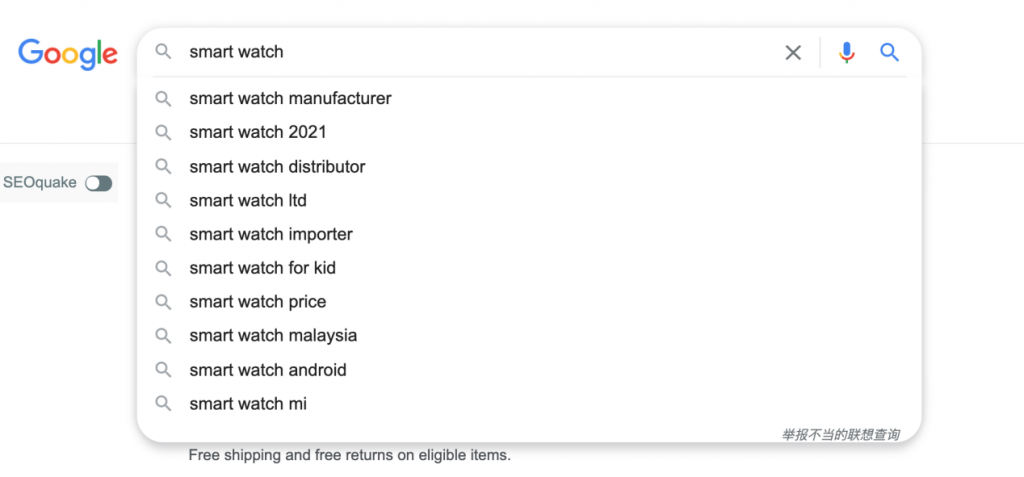Click magnifier icon inside search field
This screenshot has height=477, width=1024.
coord(163,52)
